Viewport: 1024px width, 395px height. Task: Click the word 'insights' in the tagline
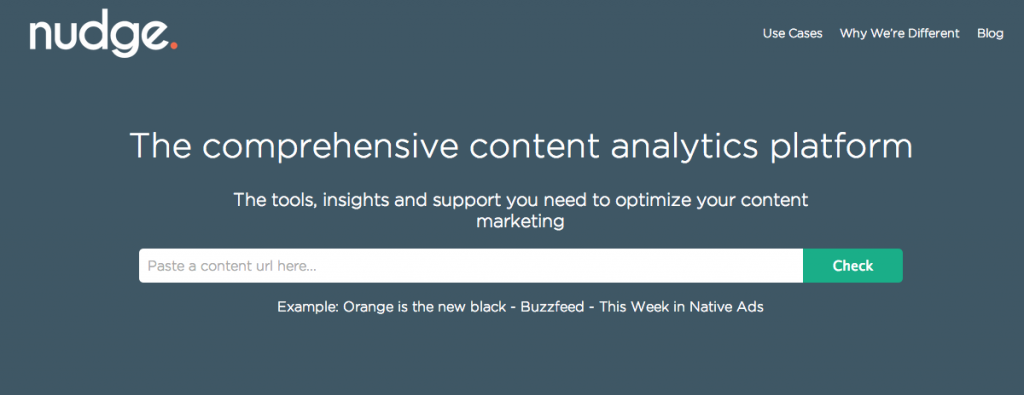355,200
